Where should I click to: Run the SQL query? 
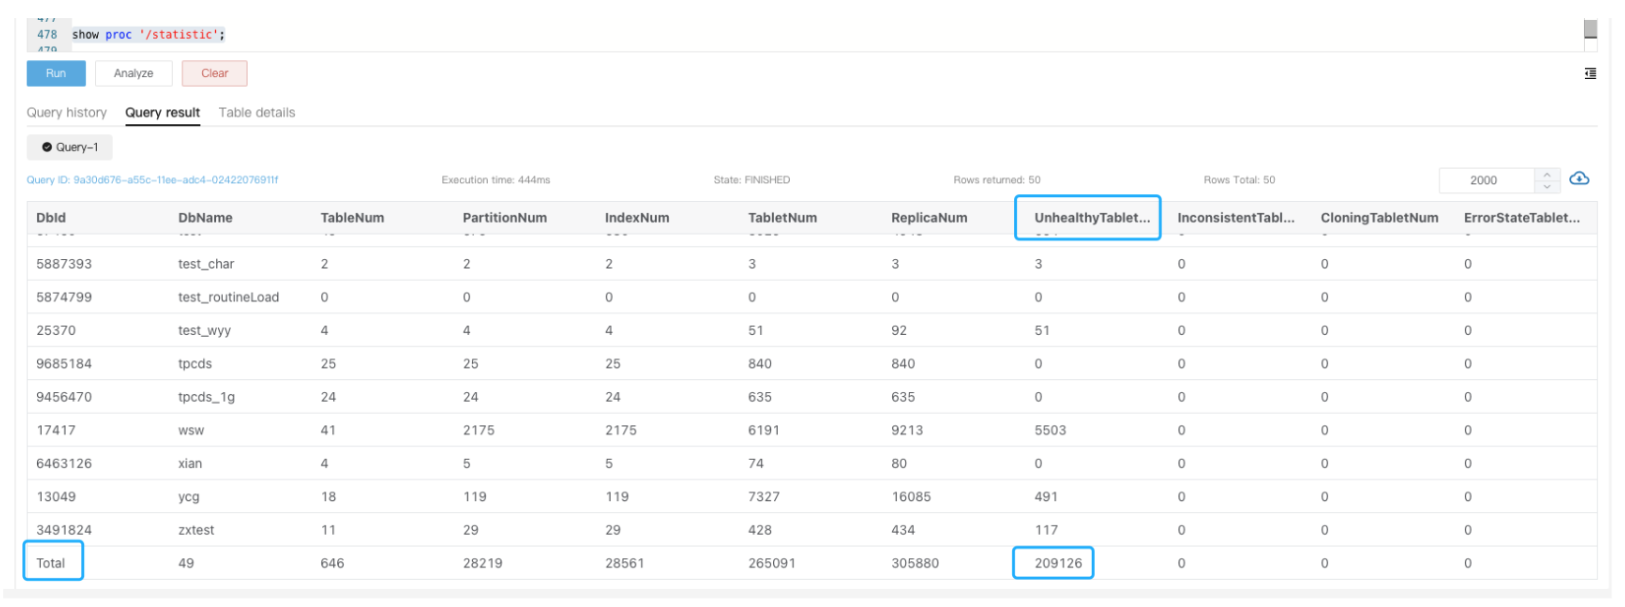click(56, 73)
